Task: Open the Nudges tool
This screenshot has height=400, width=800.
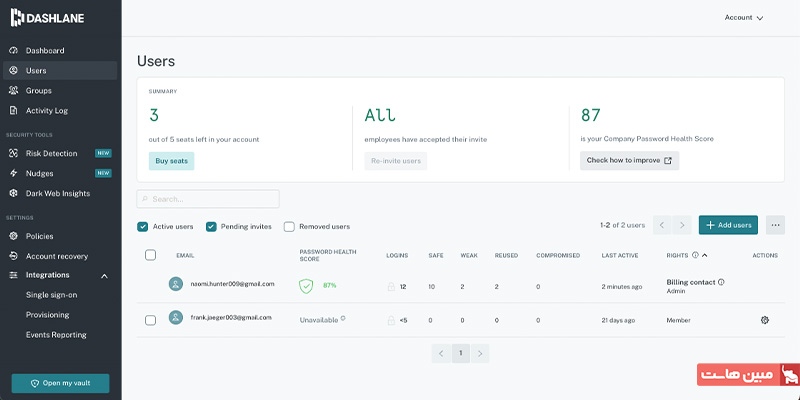Action: (x=39, y=173)
